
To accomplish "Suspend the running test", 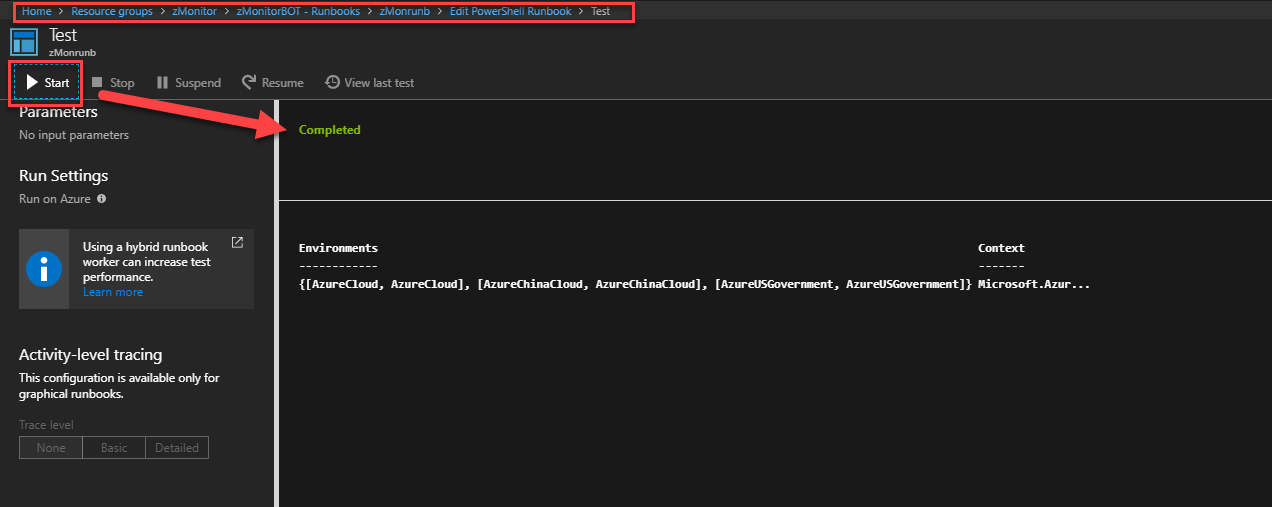I will click(189, 83).
